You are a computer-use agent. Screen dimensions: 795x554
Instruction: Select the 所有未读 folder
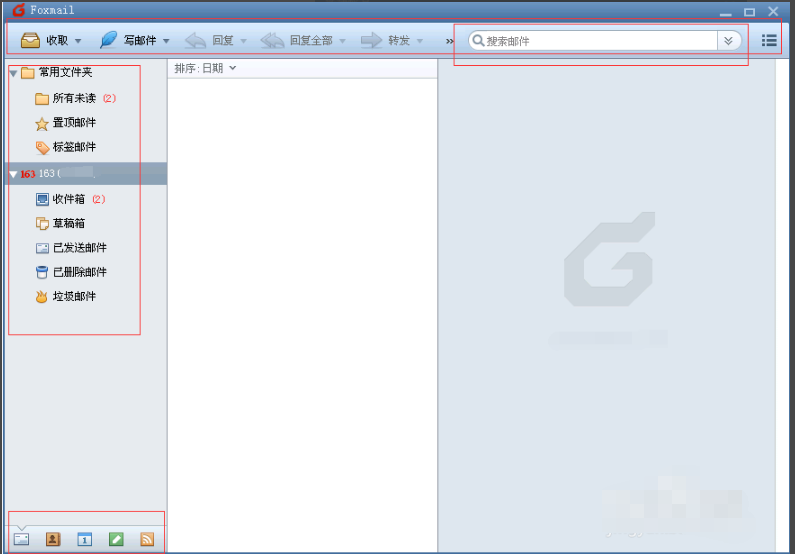74,98
